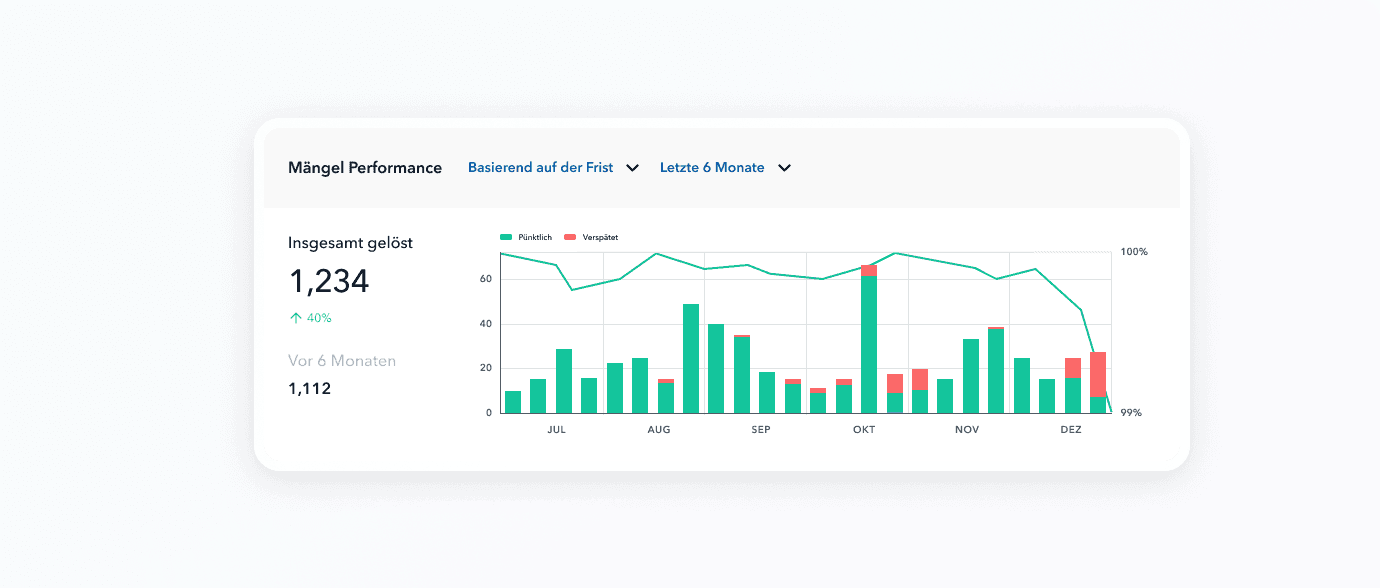Click the red Verspätet legend color swatch
Viewport: 1380px width, 588px height.
click(570, 237)
